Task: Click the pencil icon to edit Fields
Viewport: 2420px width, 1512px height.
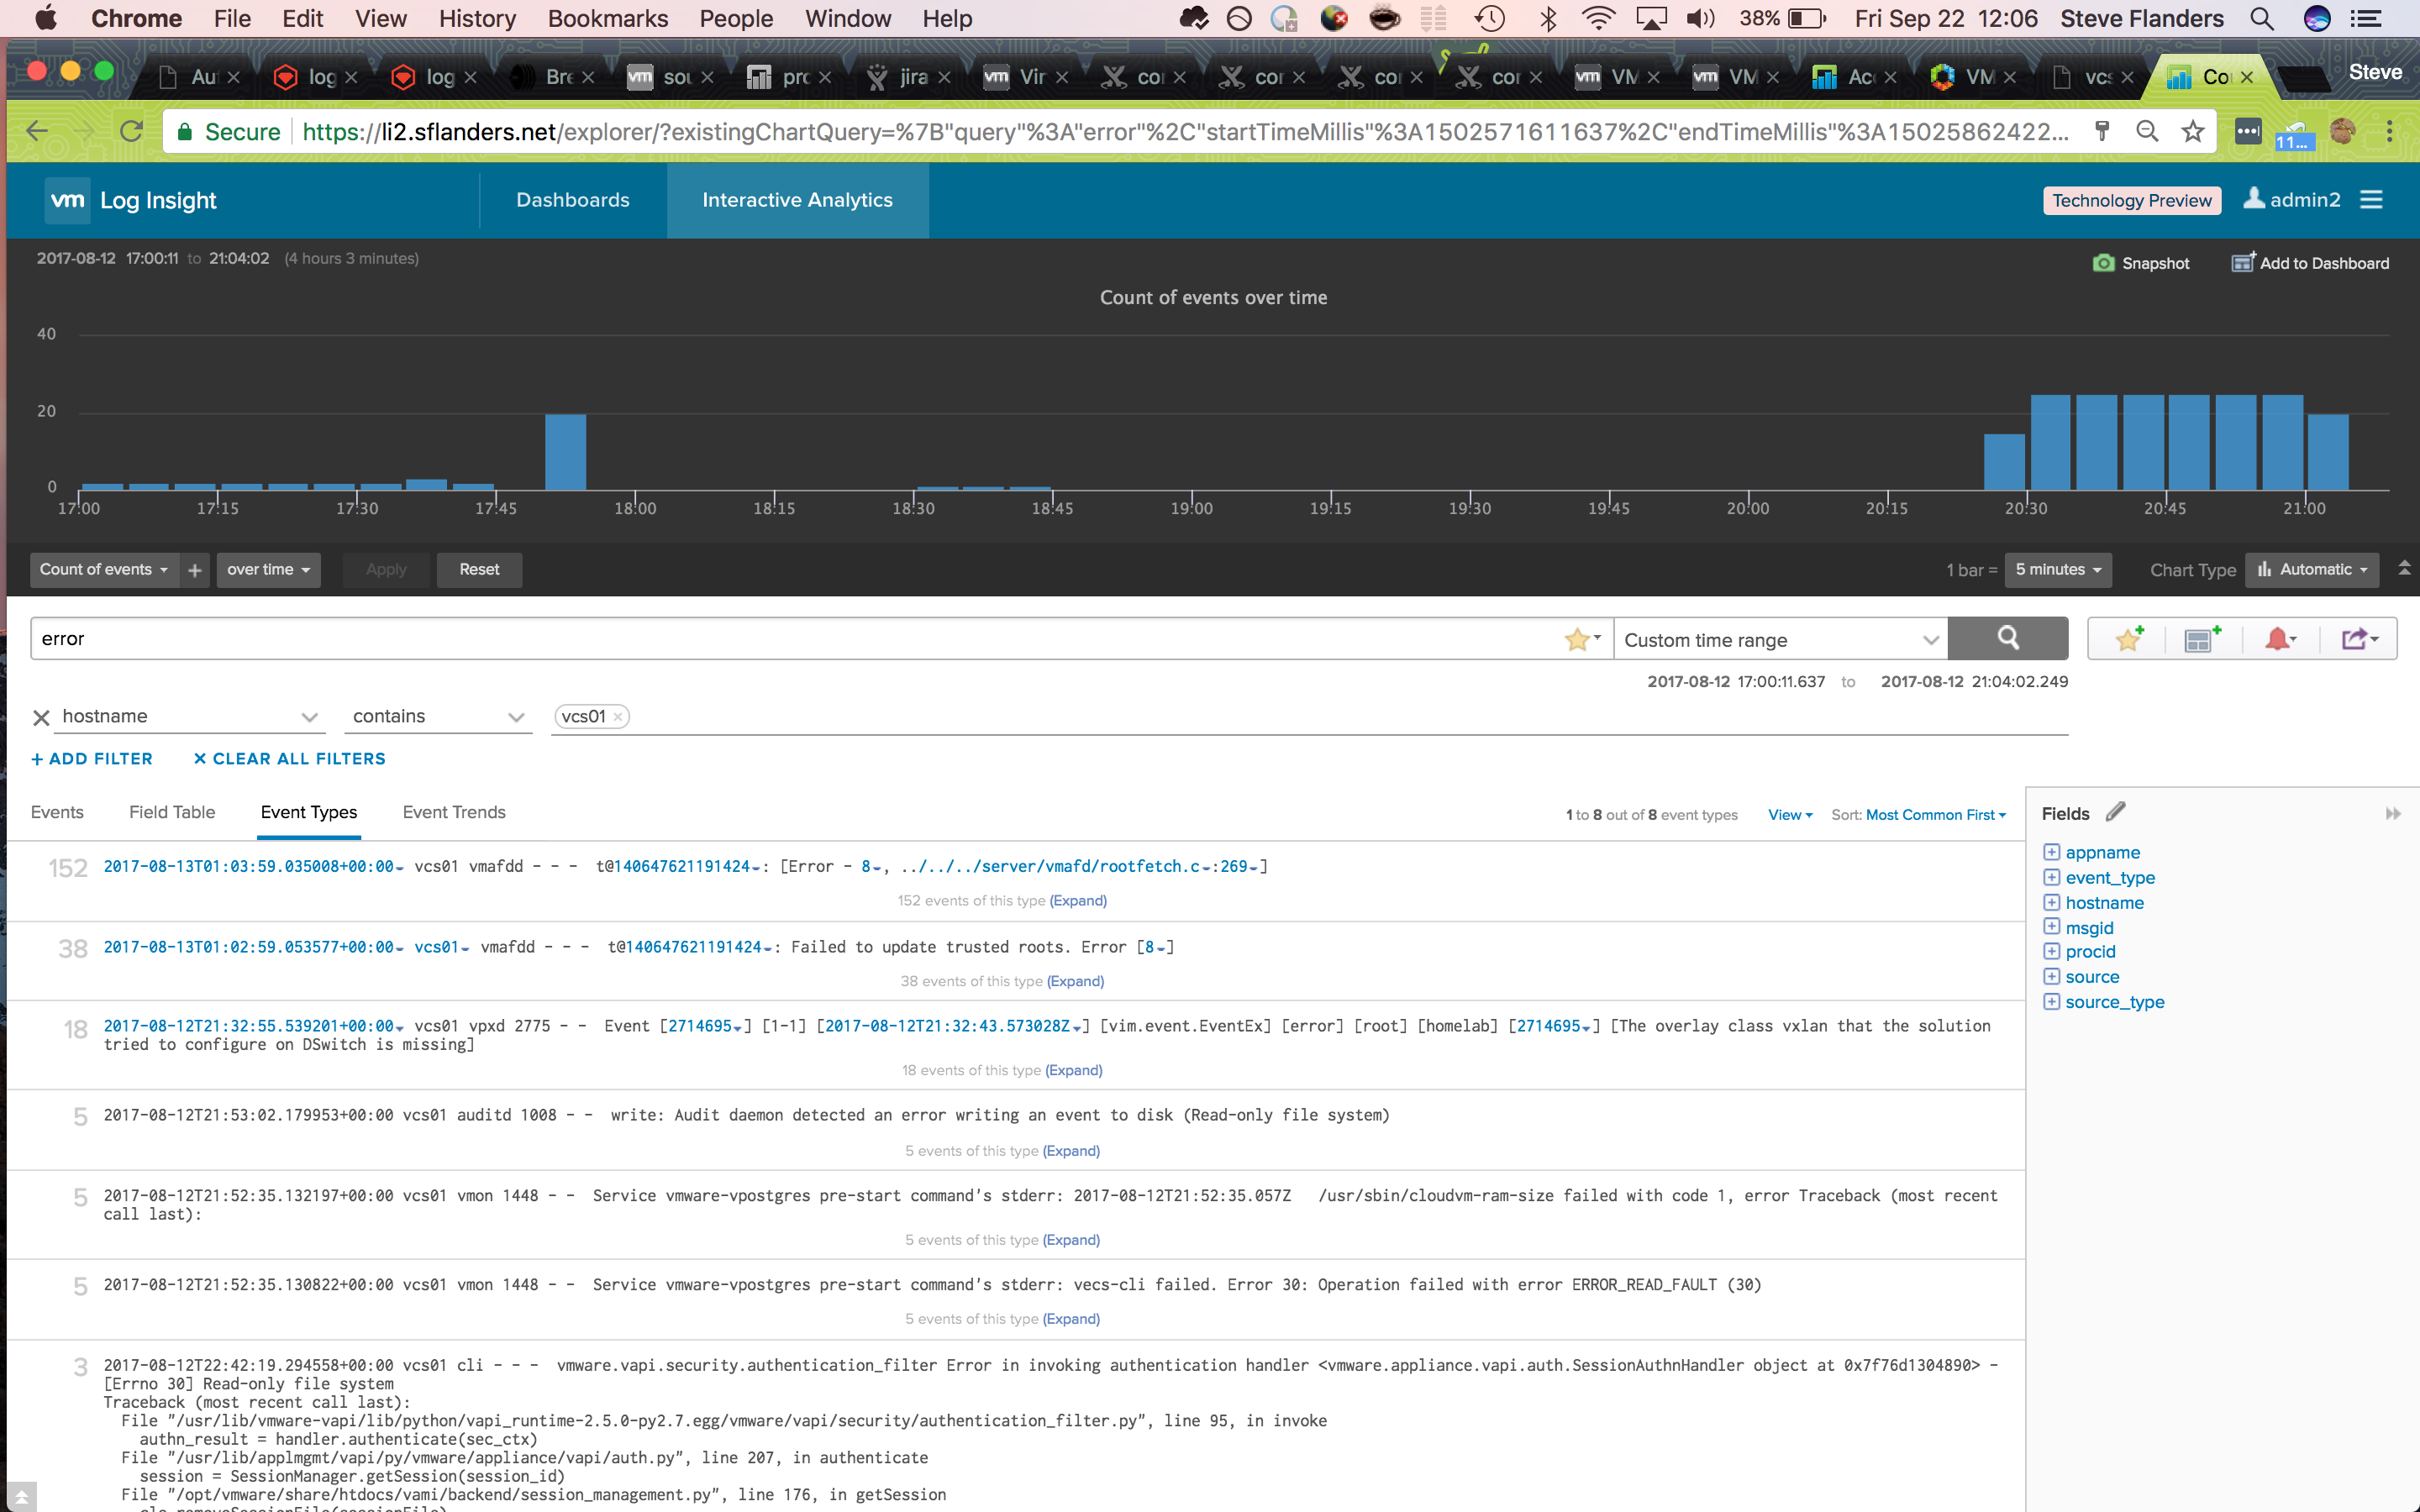Action: (2115, 812)
